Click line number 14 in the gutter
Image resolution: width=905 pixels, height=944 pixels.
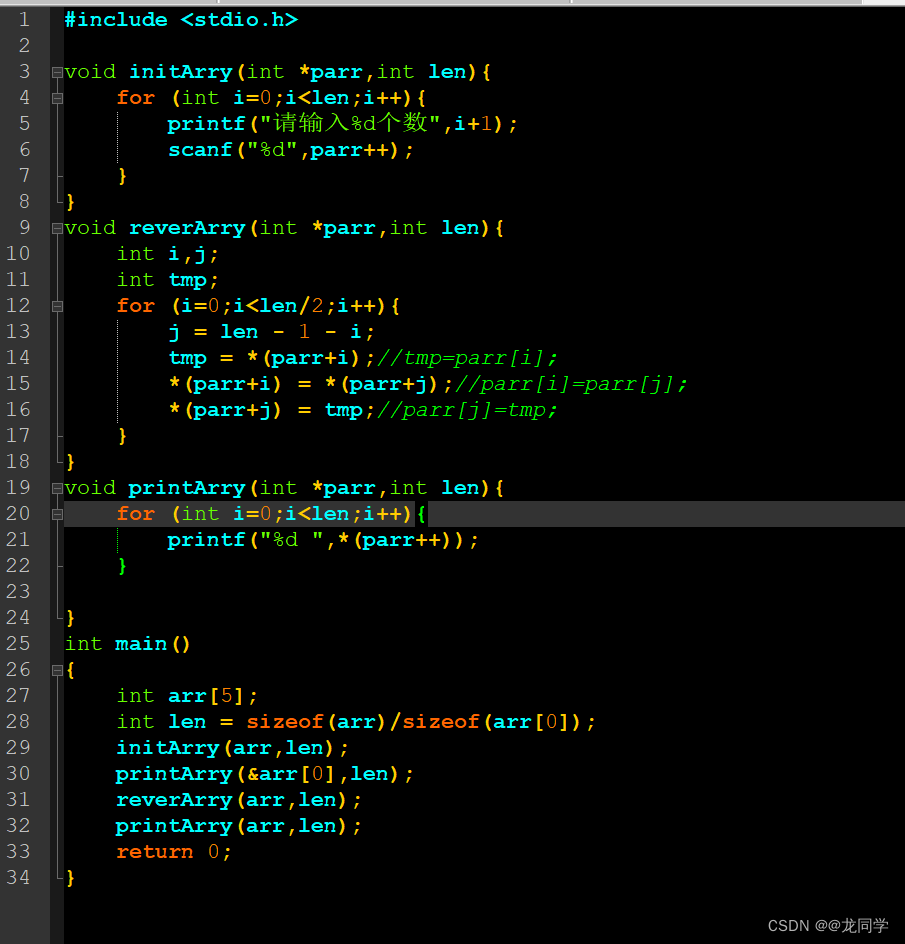point(18,358)
